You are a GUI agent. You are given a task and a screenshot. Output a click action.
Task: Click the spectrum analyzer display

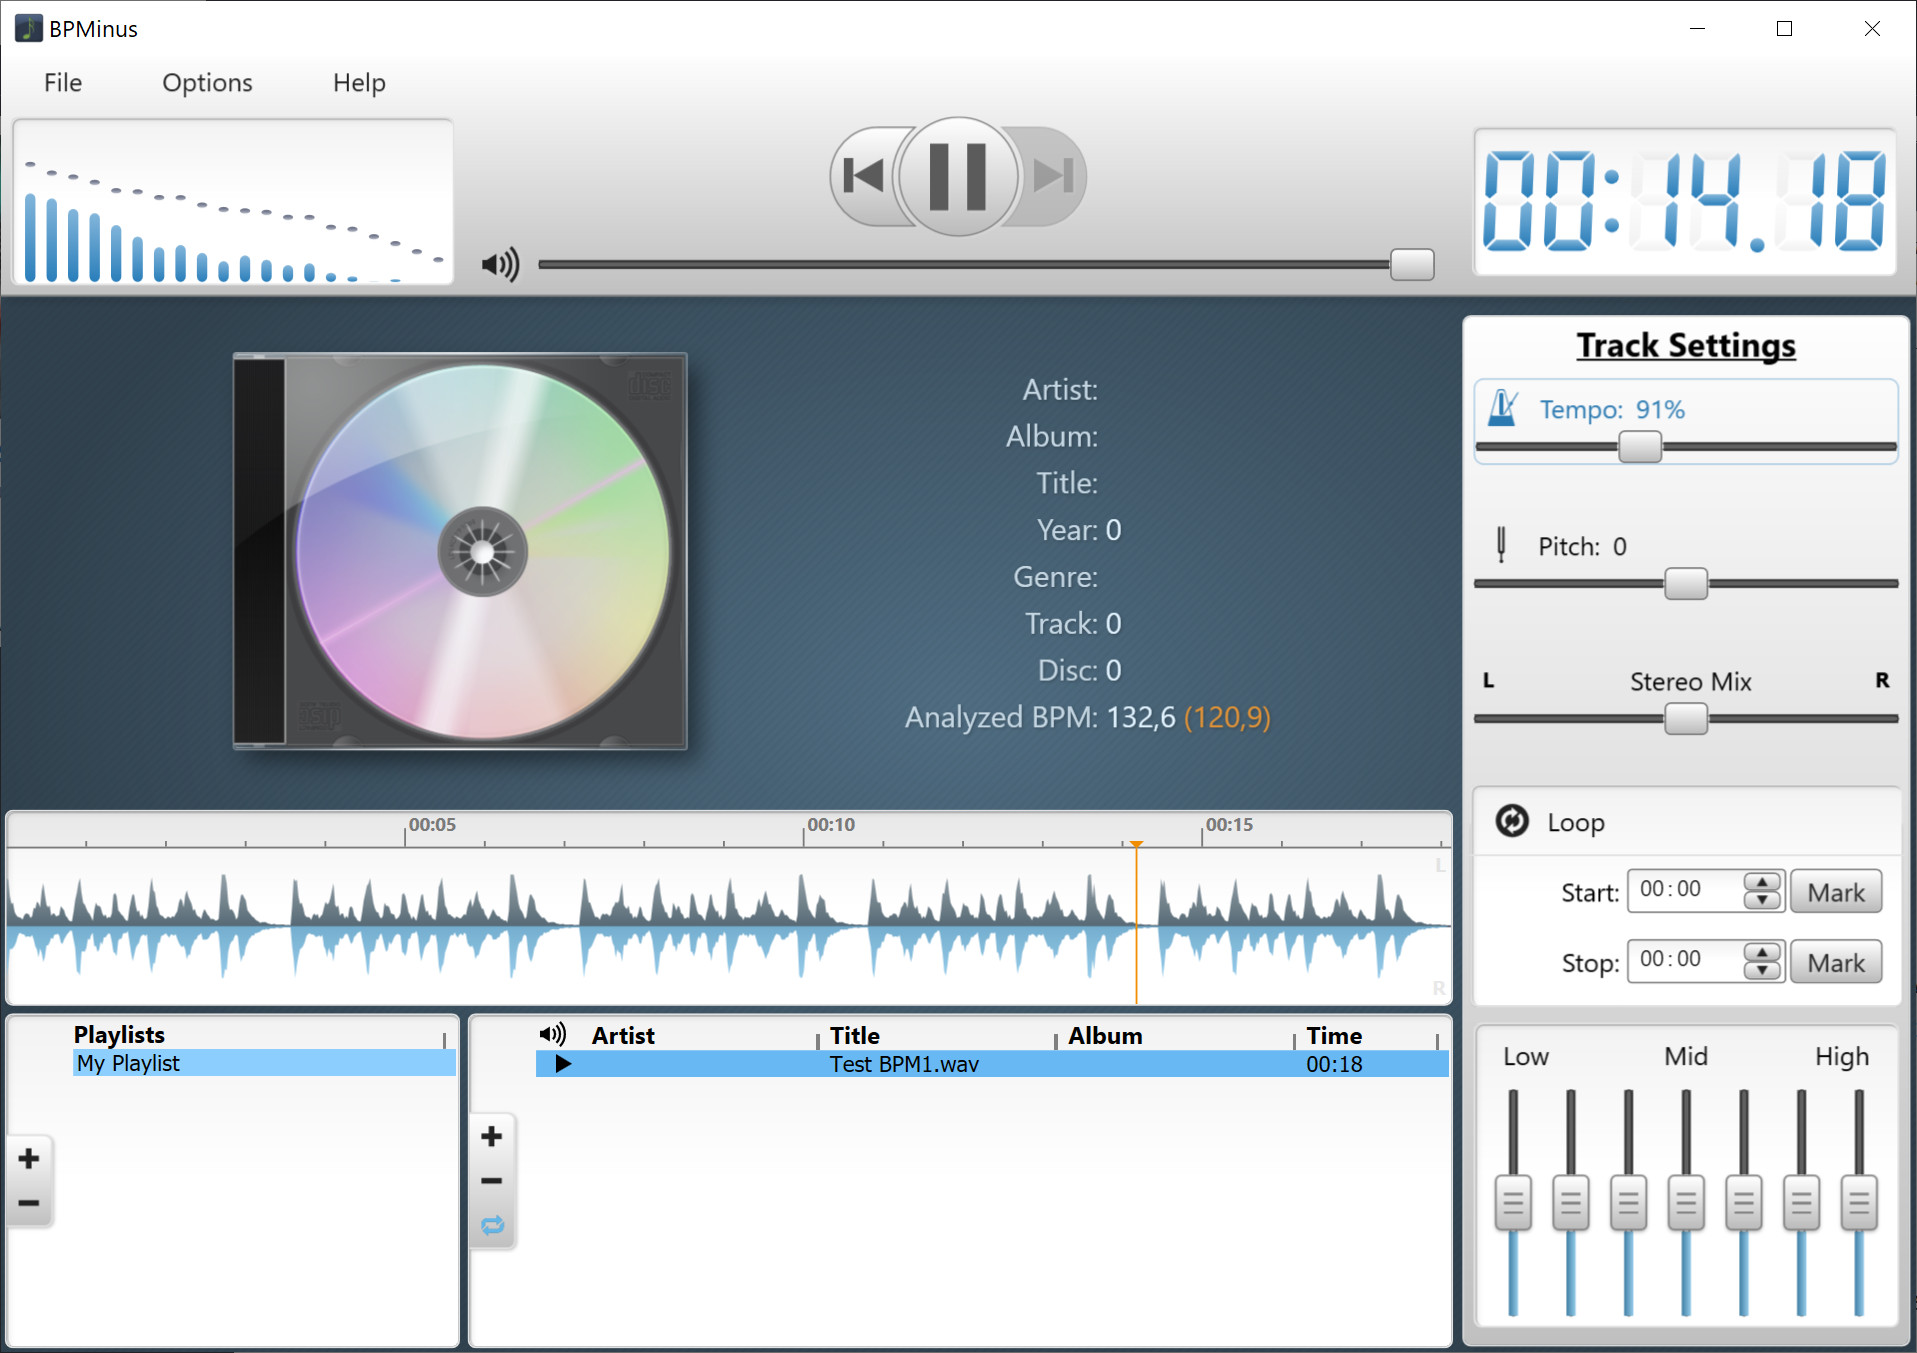[x=233, y=202]
